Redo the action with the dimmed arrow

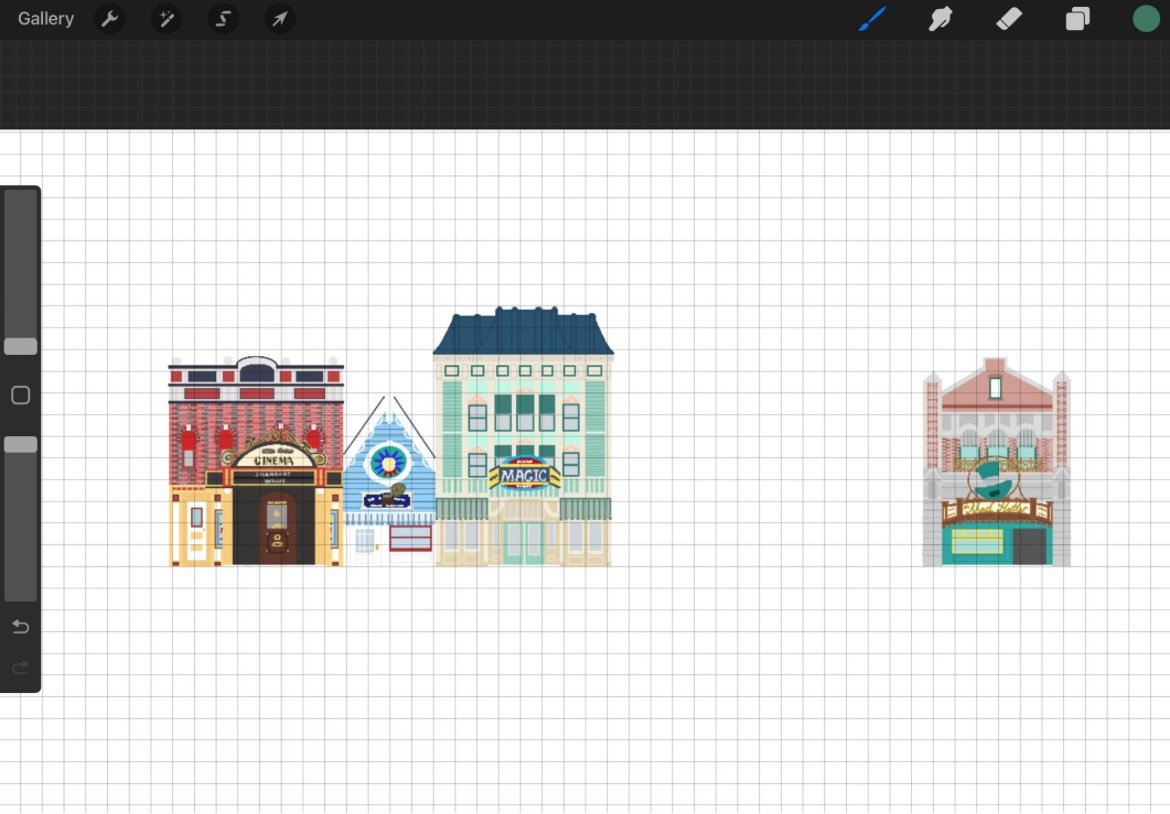point(21,667)
